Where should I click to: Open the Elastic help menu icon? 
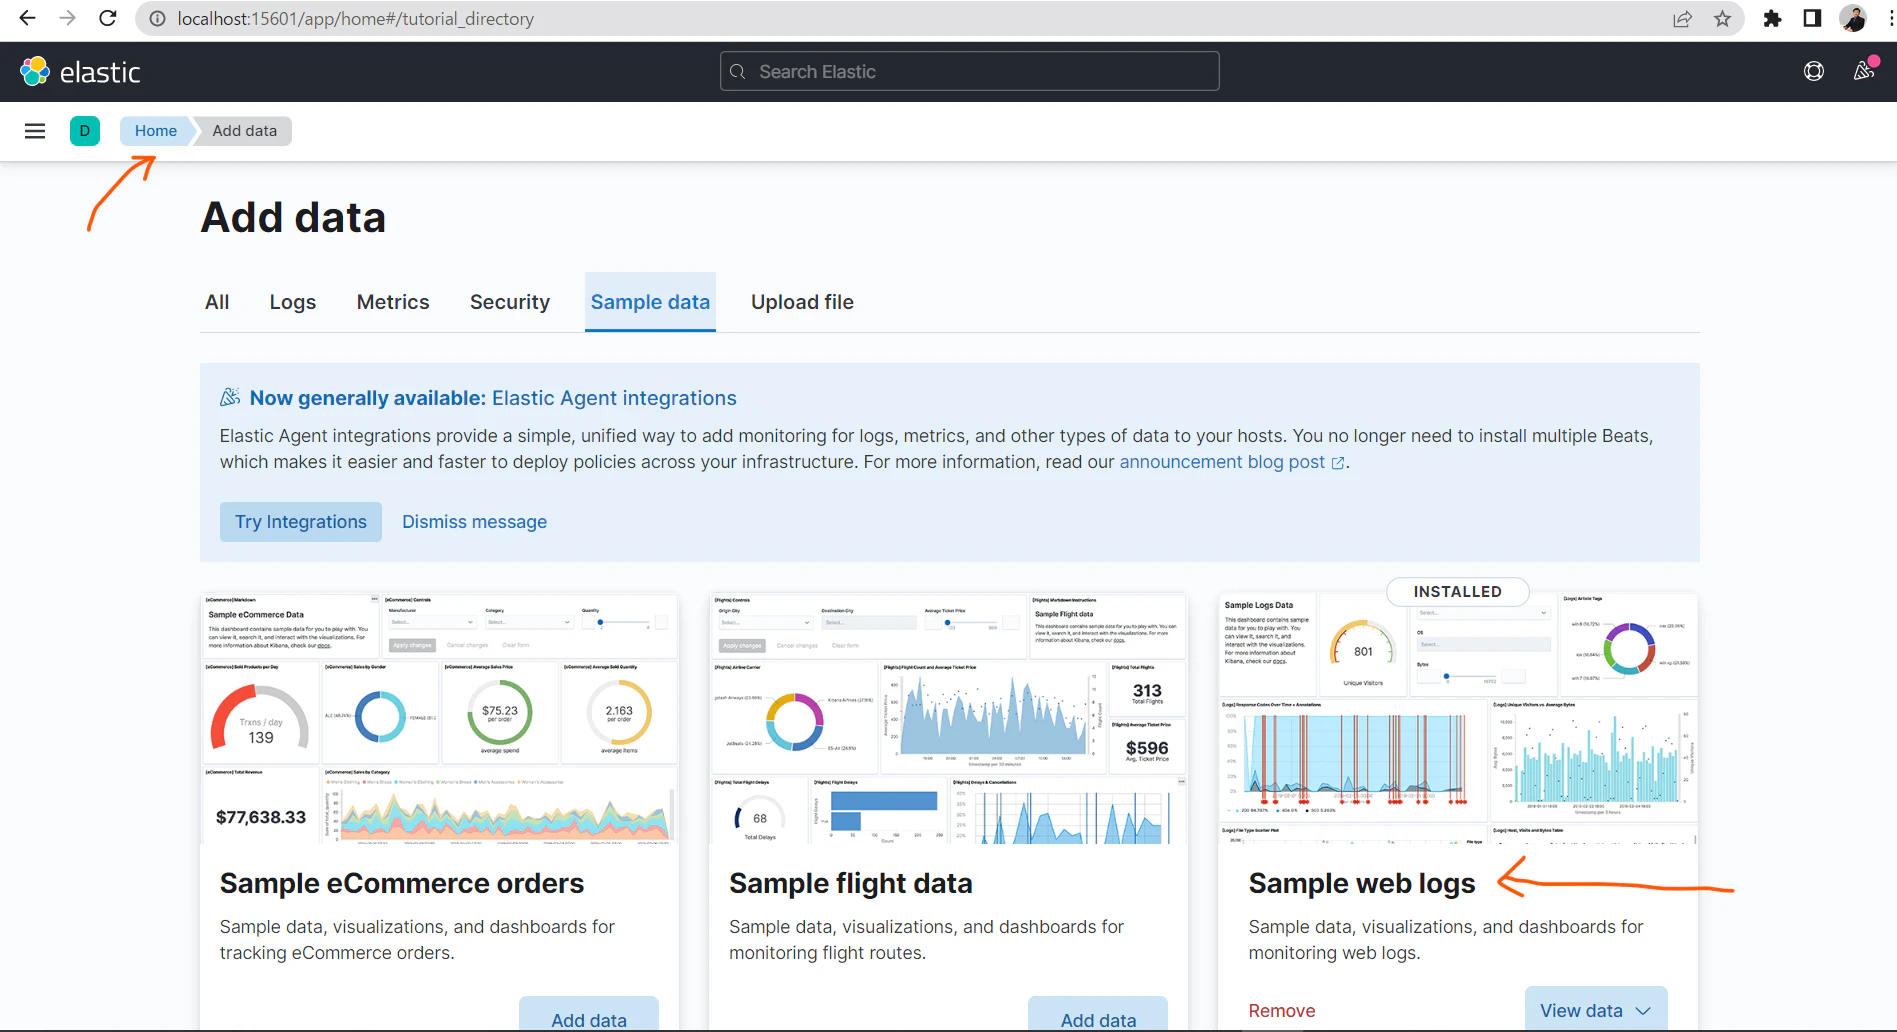point(1814,71)
